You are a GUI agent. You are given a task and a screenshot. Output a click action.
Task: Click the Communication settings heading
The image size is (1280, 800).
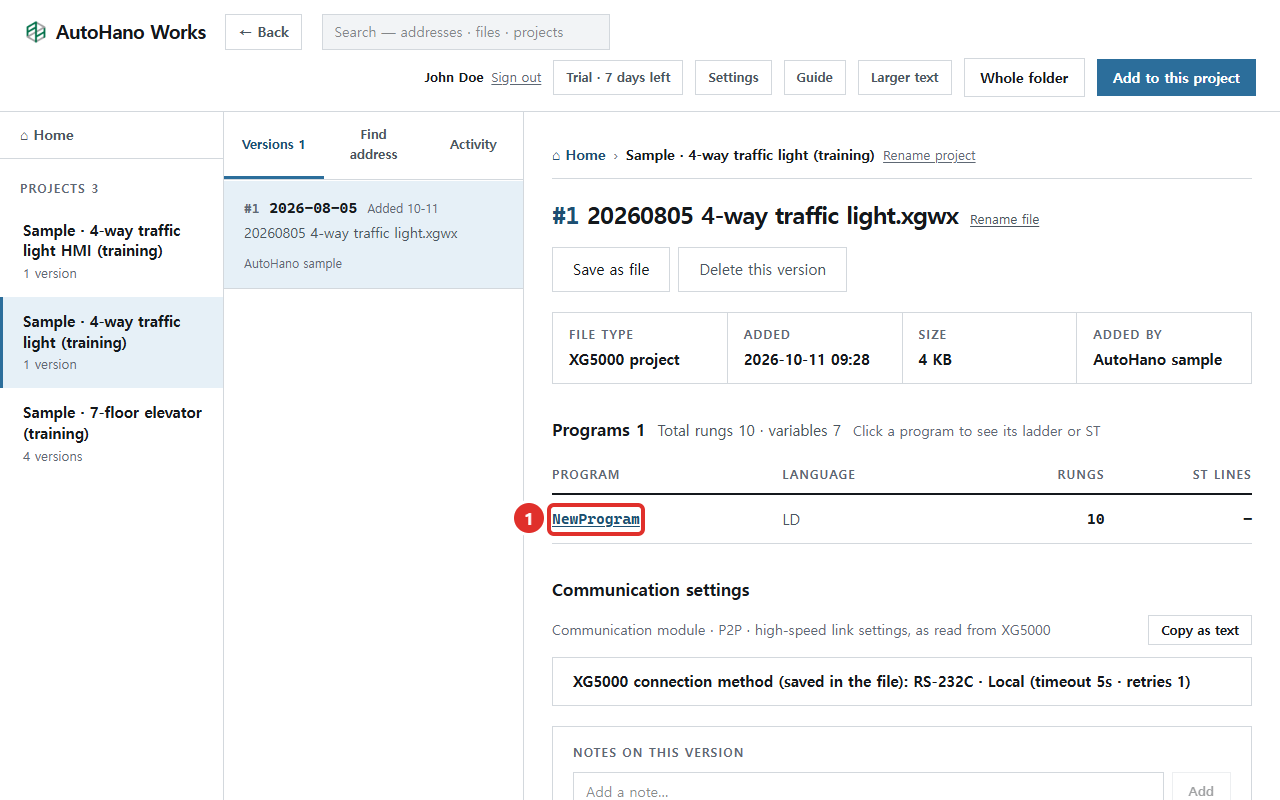[x=651, y=590]
